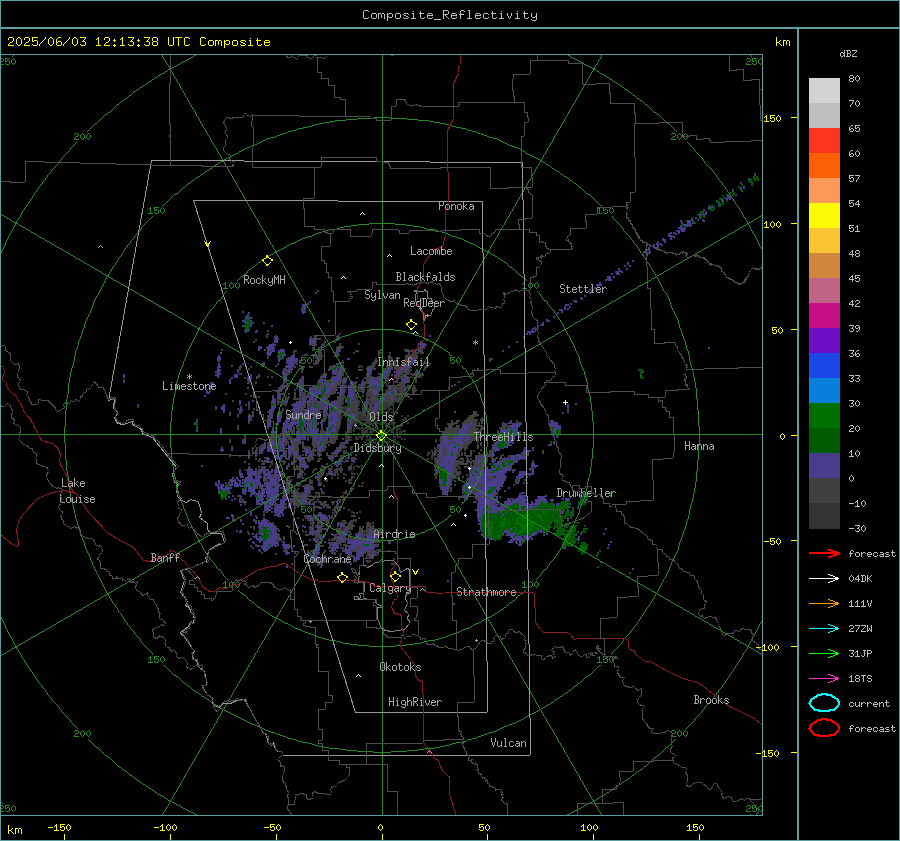Select the 20 dBZ green color swatch
Viewport: 900px width, 841px height.
824,416
